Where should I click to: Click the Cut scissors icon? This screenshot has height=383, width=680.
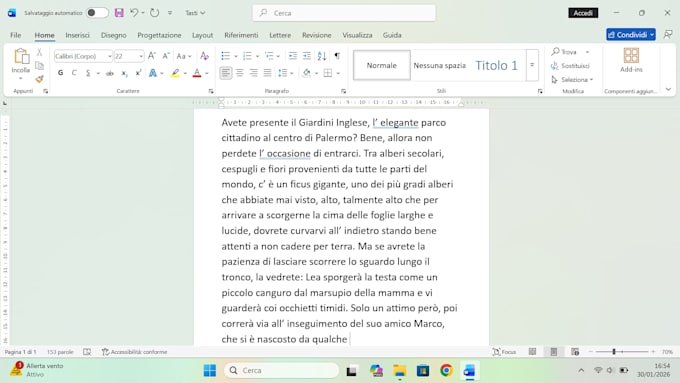pyautogui.click(x=39, y=52)
